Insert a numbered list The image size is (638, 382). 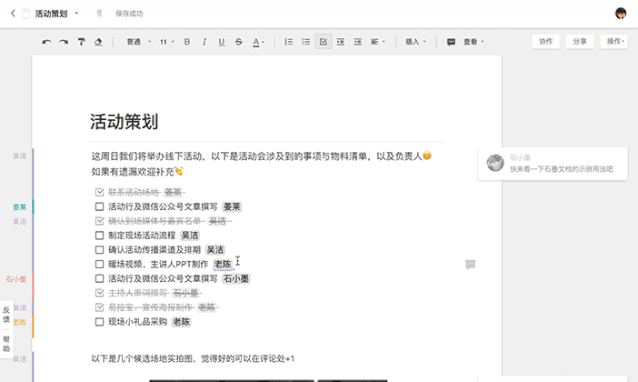tap(288, 42)
